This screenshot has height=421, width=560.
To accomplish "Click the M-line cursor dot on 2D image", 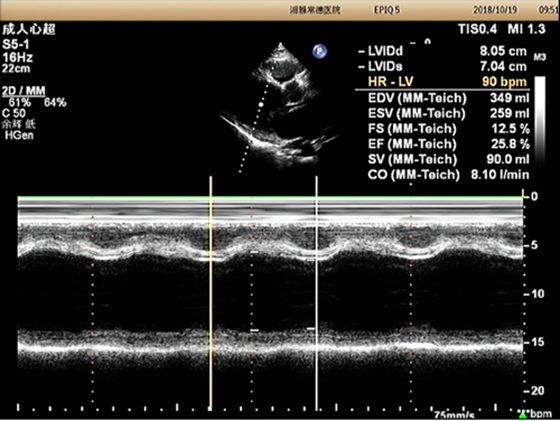I will (x=260, y=105).
